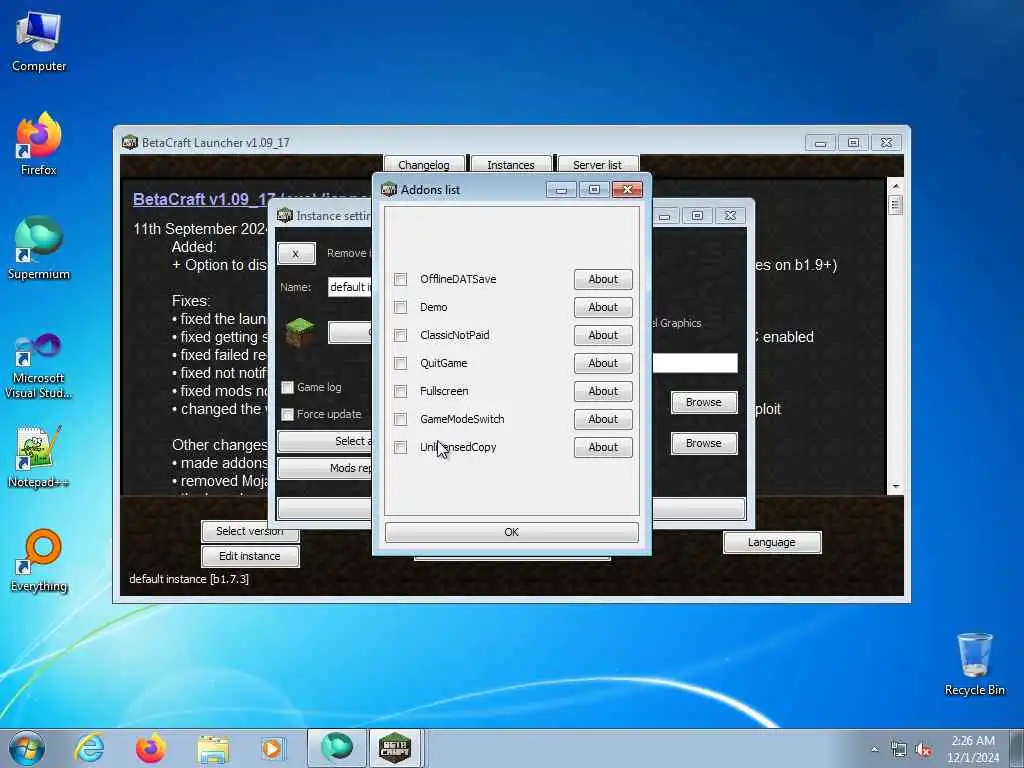Click changelog scrollbar up arrow
This screenshot has height=768, width=1024.
click(895, 186)
